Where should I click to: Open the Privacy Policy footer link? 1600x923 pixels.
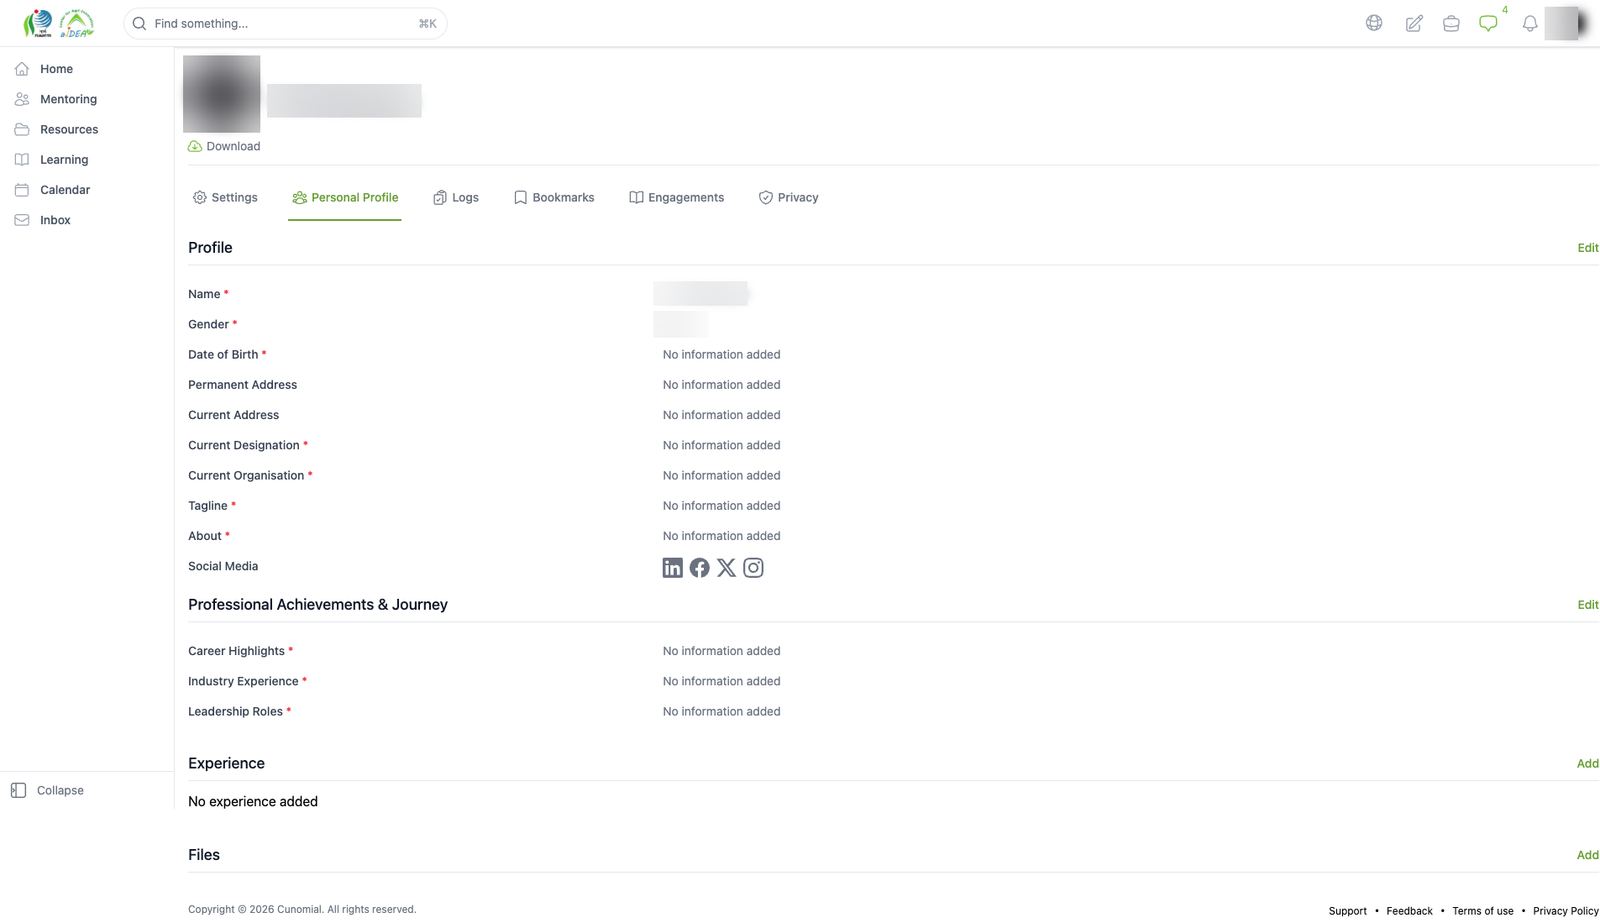(x=1566, y=911)
